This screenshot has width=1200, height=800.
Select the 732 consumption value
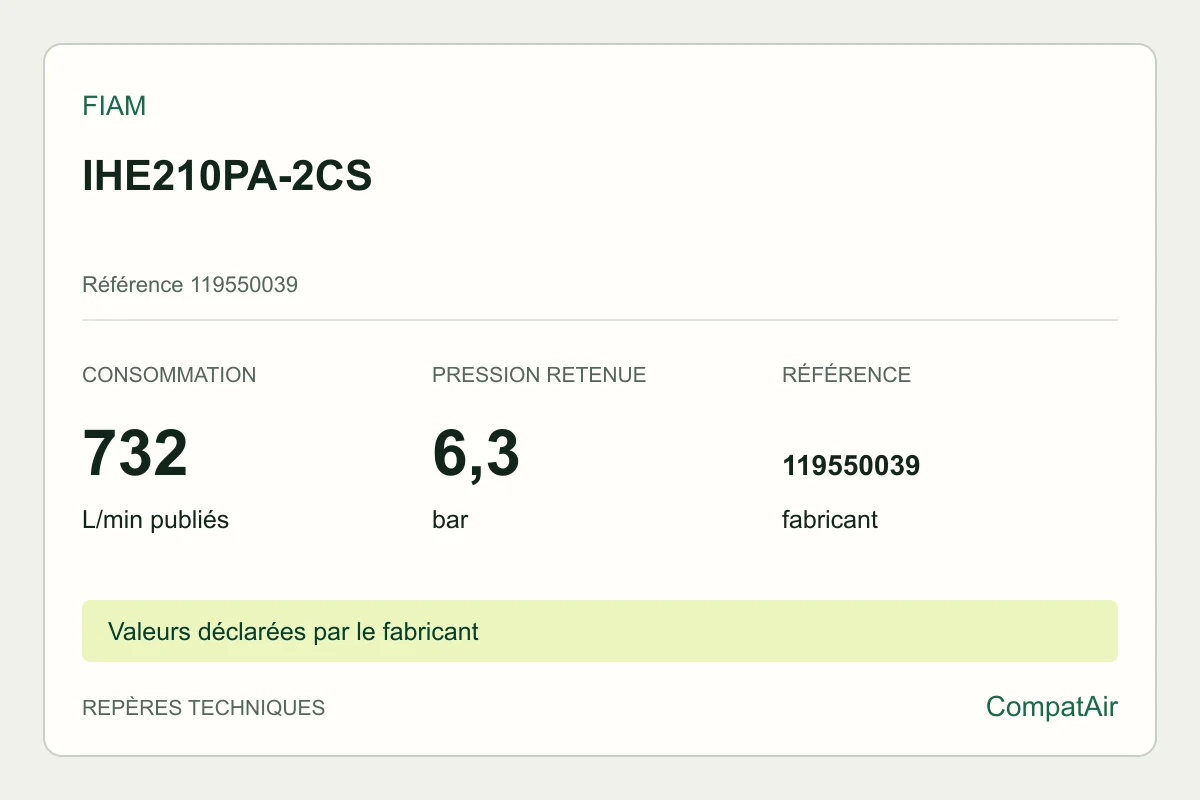click(135, 453)
